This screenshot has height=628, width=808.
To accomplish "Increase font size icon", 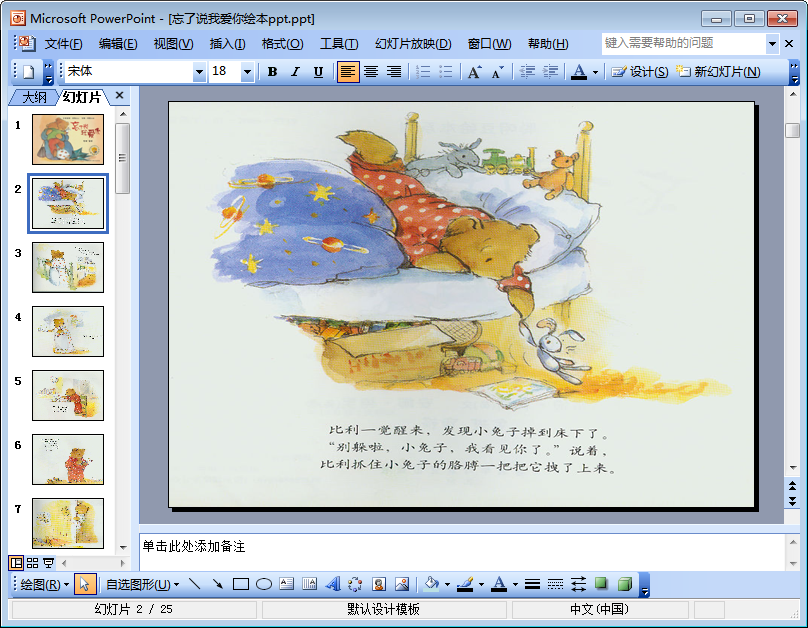I will pyautogui.click(x=475, y=72).
